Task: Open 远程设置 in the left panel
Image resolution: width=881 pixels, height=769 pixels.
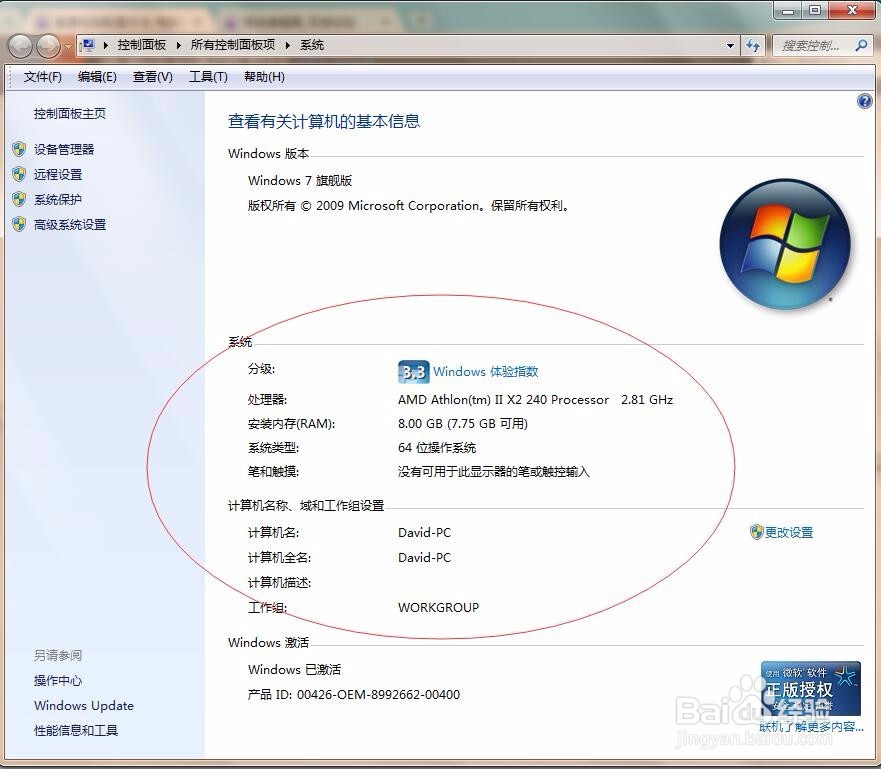Action: (57, 173)
